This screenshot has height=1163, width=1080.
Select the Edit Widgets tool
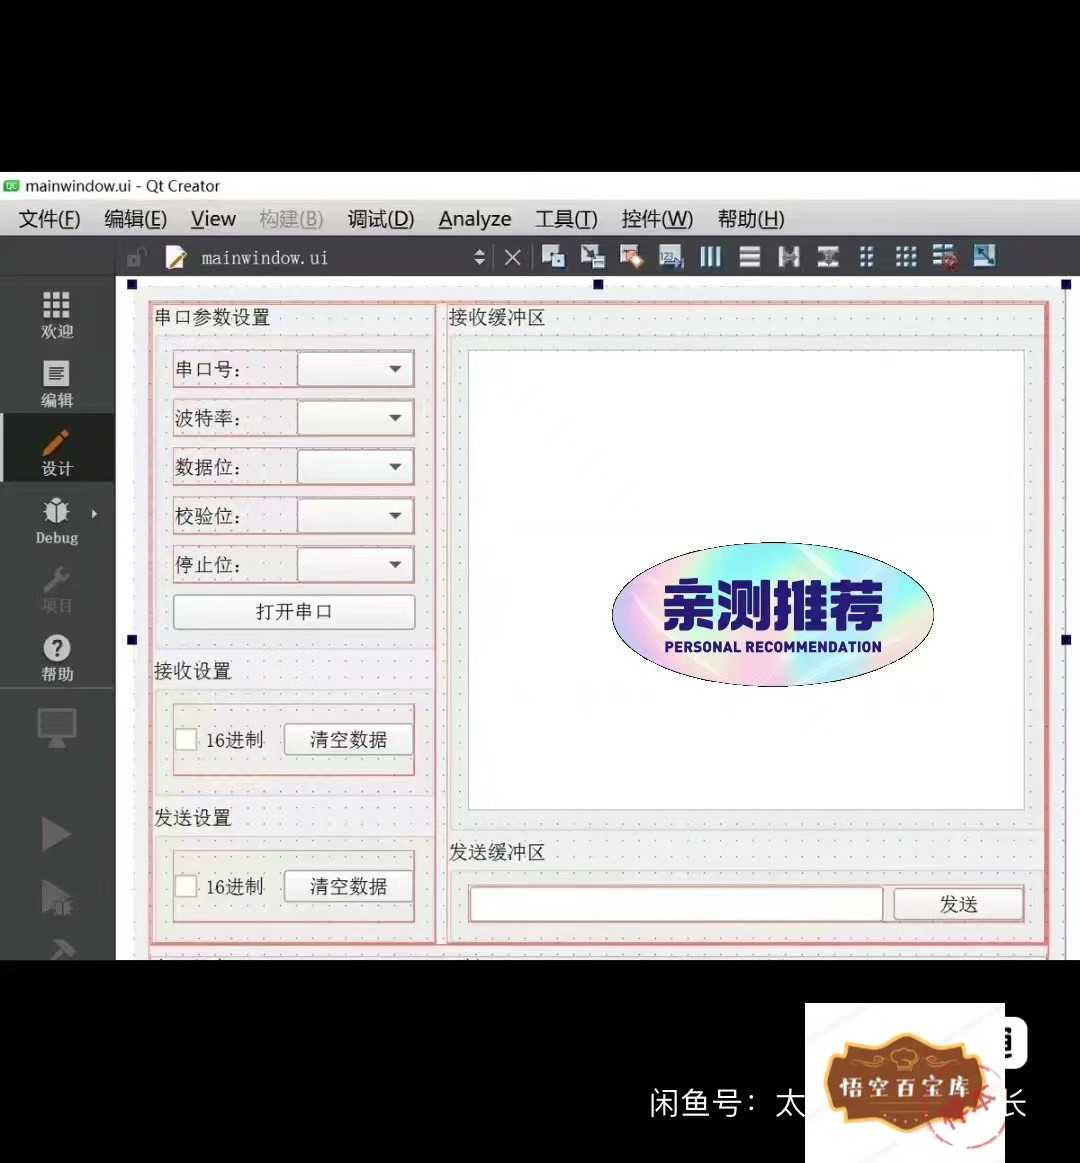(x=553, y=257)
